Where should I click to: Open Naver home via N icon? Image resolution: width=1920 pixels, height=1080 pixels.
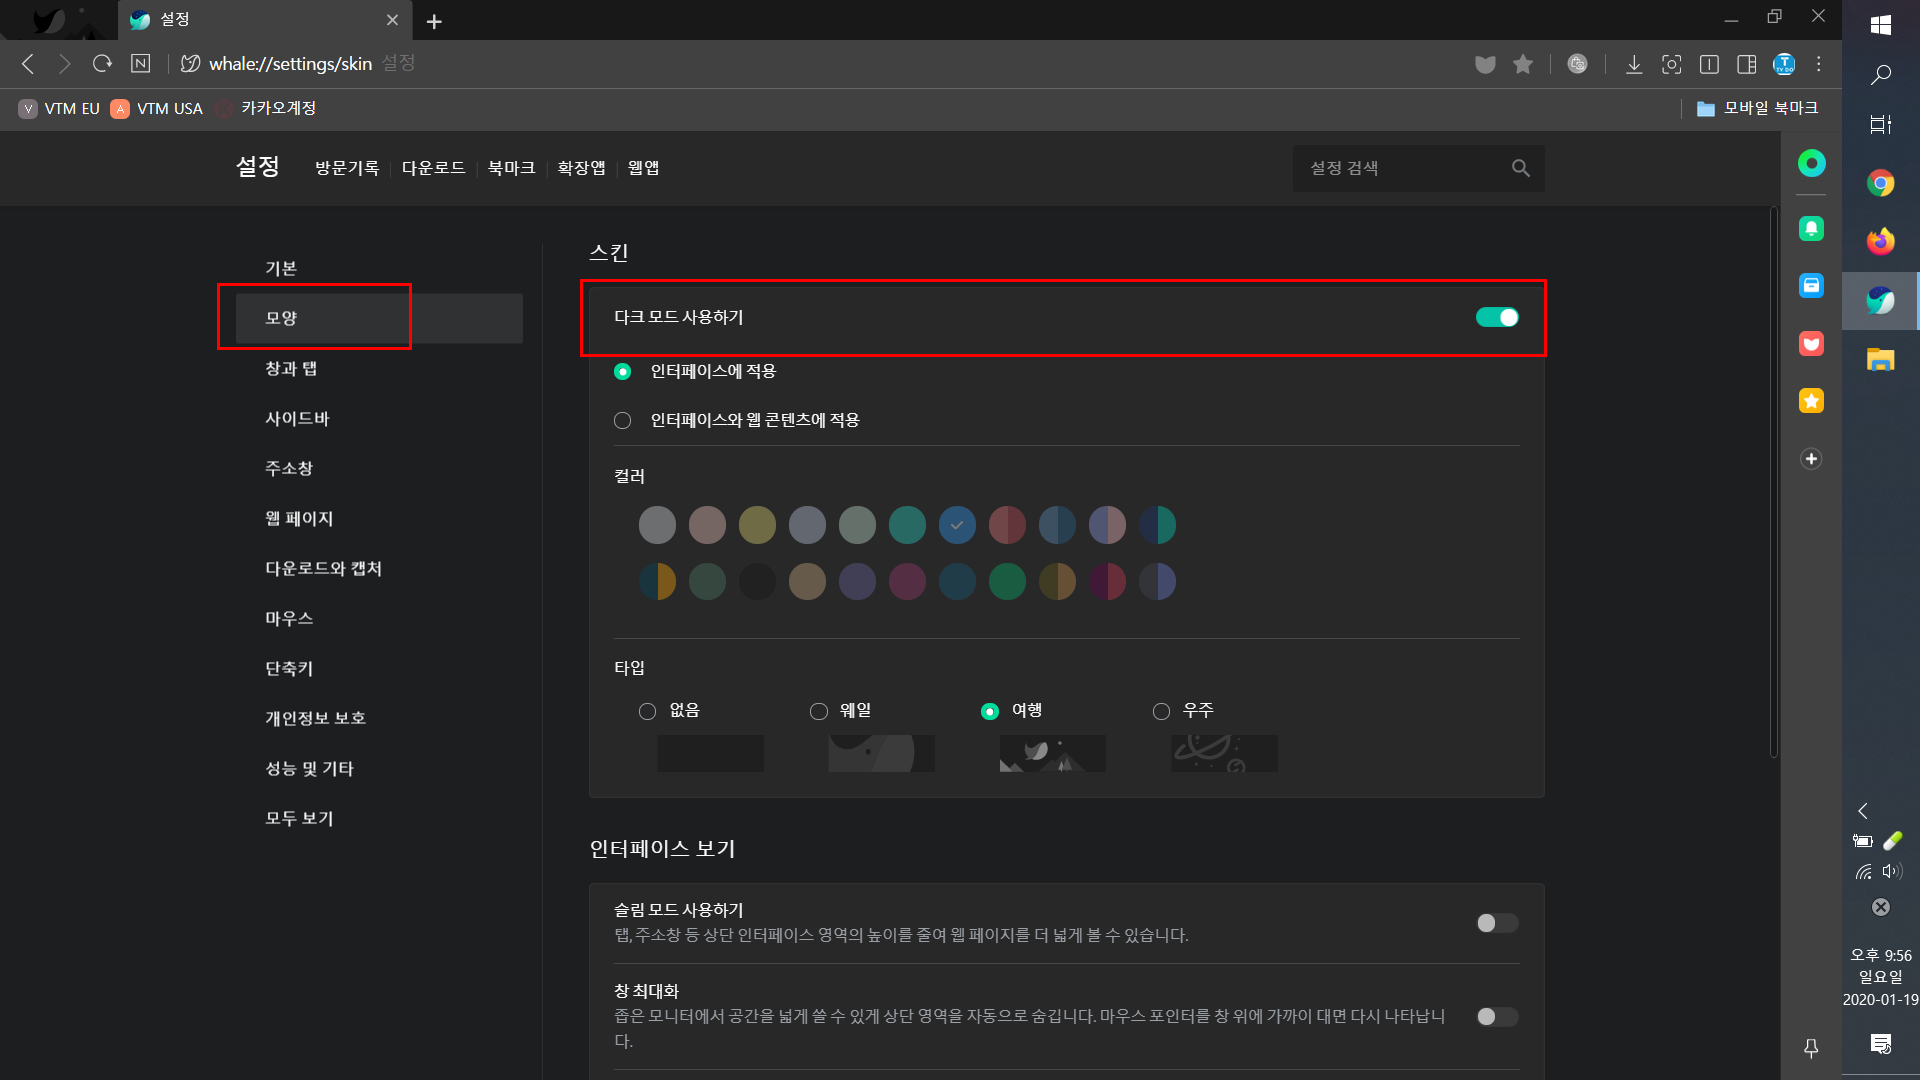point(141,64)
